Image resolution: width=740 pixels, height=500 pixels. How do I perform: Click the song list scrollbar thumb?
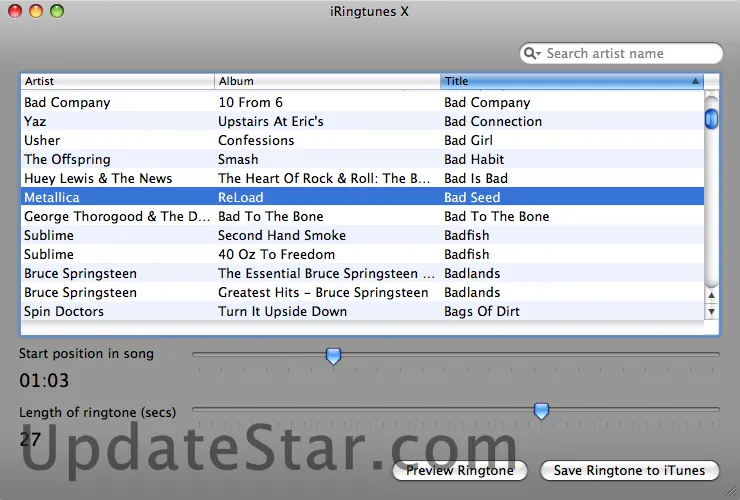click(x=712, y=118)
